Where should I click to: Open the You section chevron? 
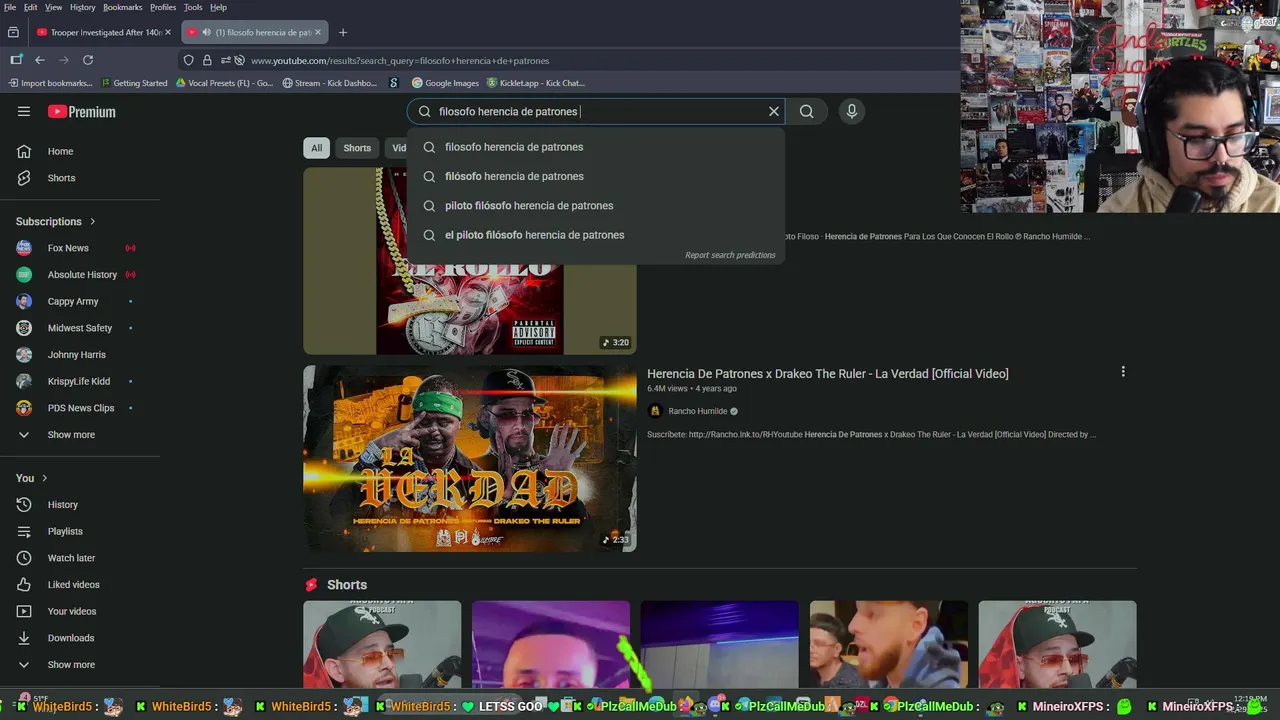click(x=45, y=478)
